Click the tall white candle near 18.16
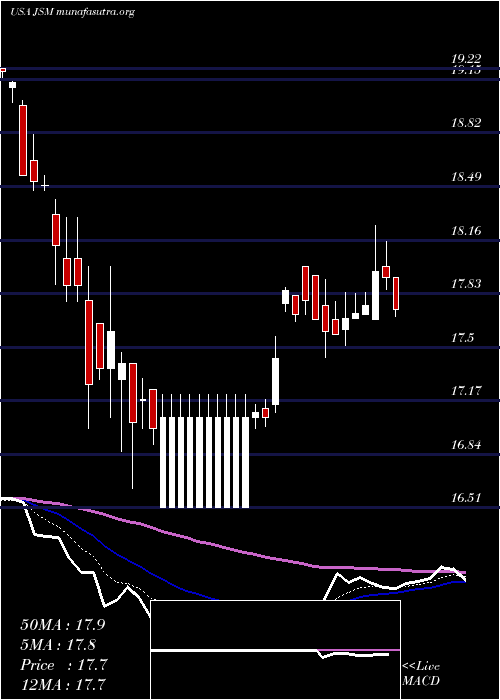This screenshot has height=700, width=500. [375, 295]
